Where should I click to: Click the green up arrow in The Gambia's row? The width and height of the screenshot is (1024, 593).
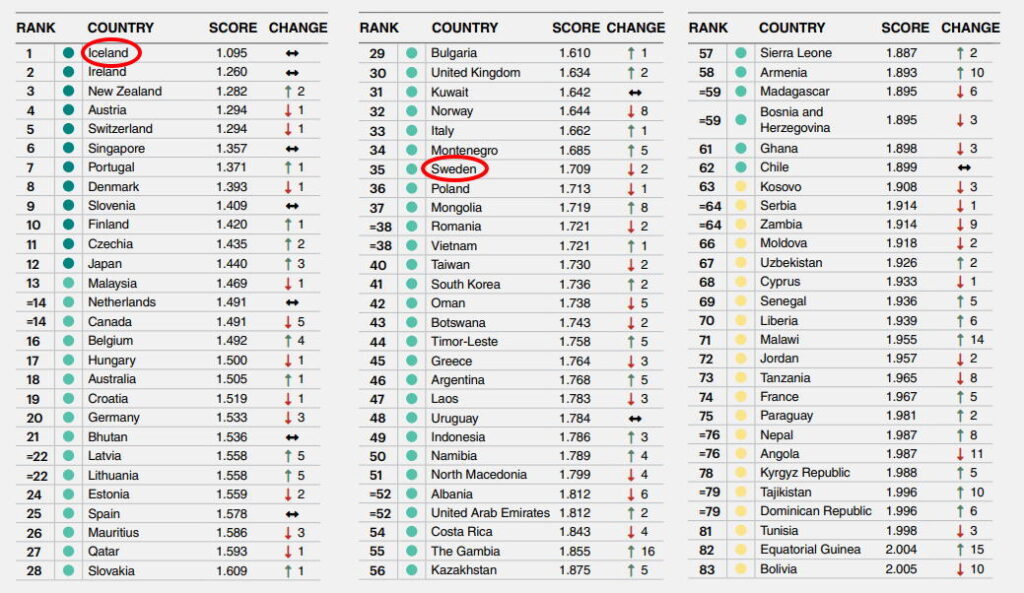pyautogui.click(x=630, y=552)
